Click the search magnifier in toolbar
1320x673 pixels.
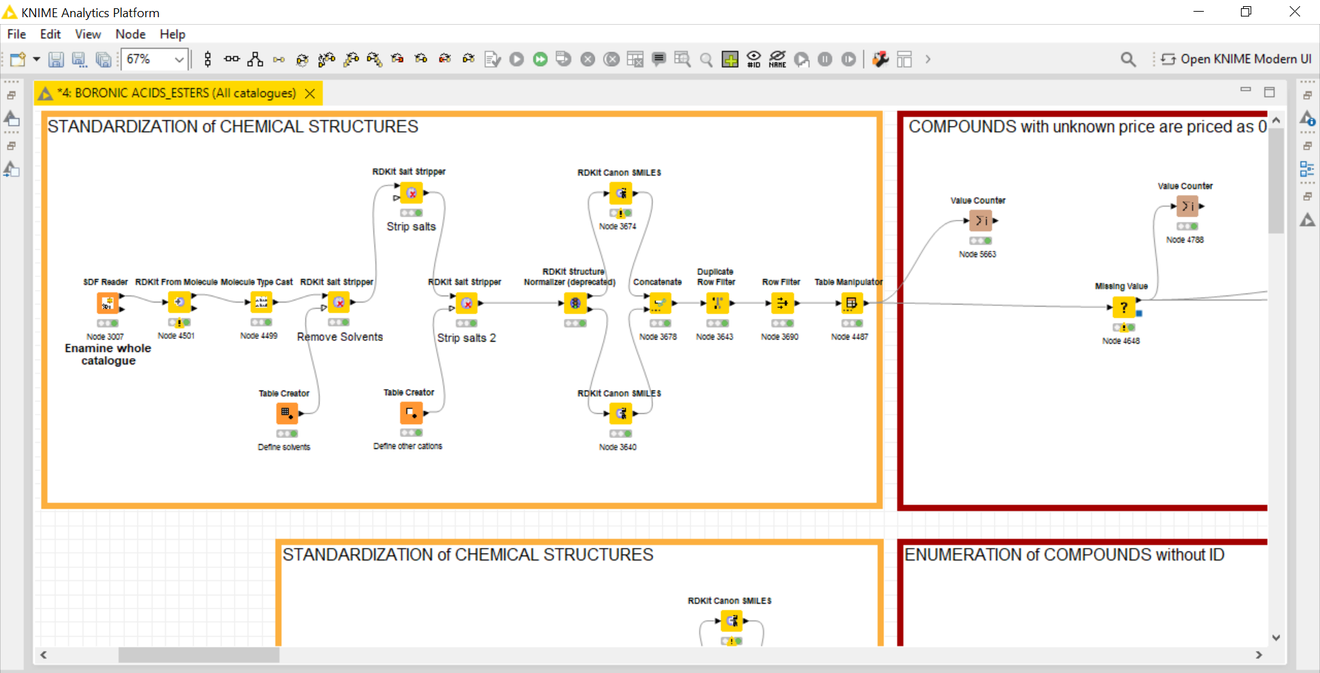1128,60
